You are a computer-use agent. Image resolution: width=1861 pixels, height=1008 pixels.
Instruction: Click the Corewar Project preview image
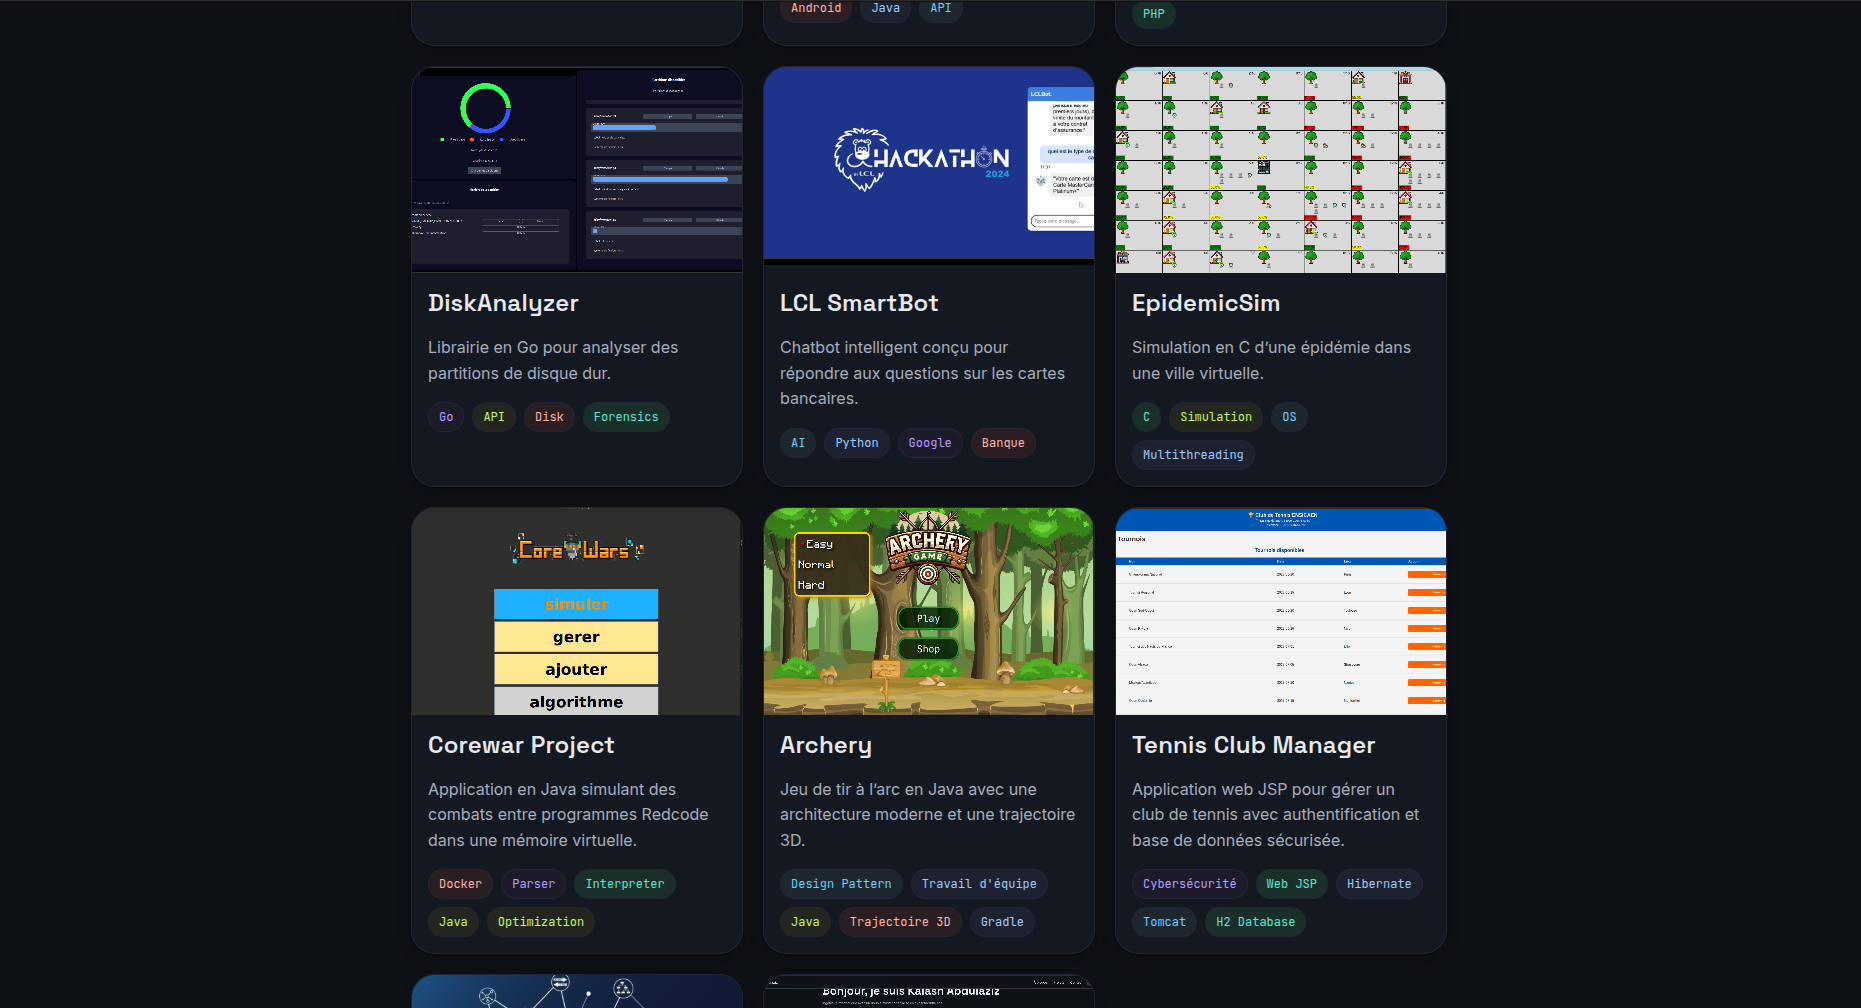(577, 611)
